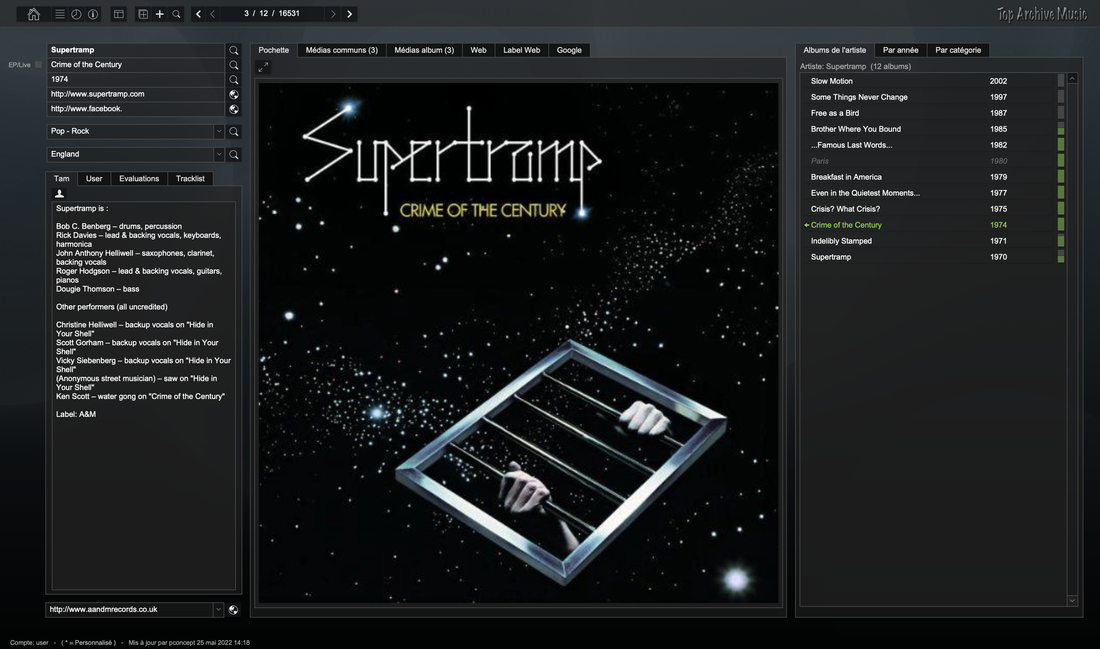Select Breakfast in America album

[846, 177]
